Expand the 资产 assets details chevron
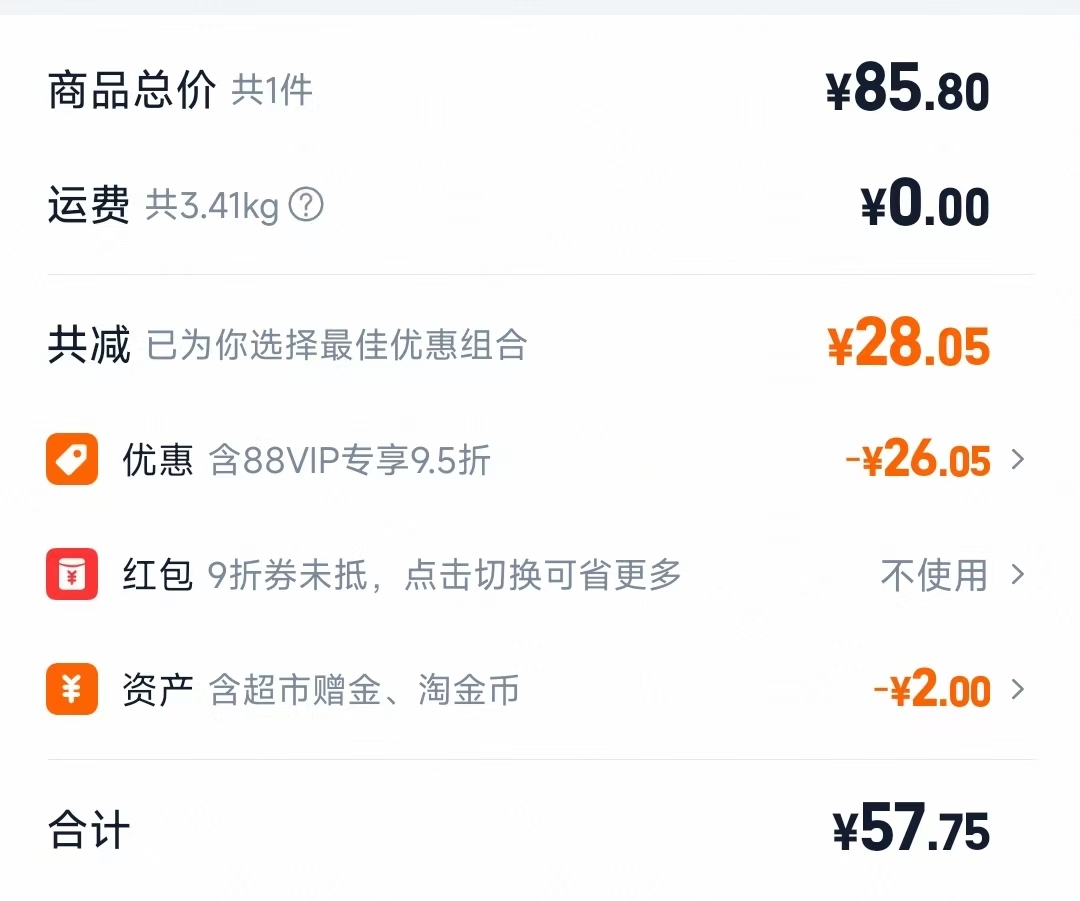This screenshot has height=901, width=1080. tap(1019, 690)
